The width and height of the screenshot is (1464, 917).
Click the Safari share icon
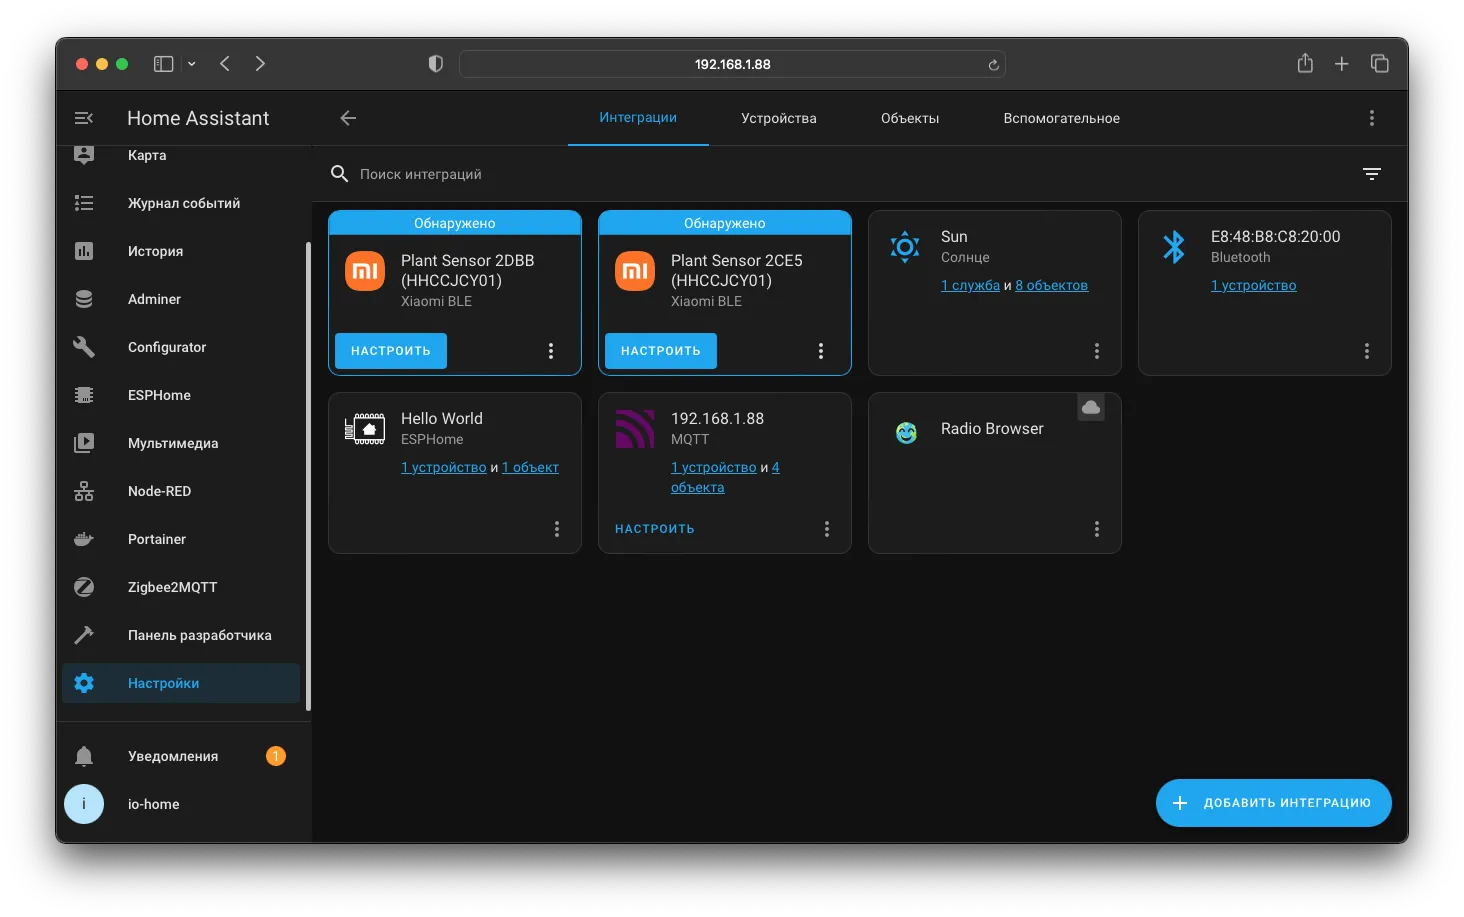coord(1305,63)
